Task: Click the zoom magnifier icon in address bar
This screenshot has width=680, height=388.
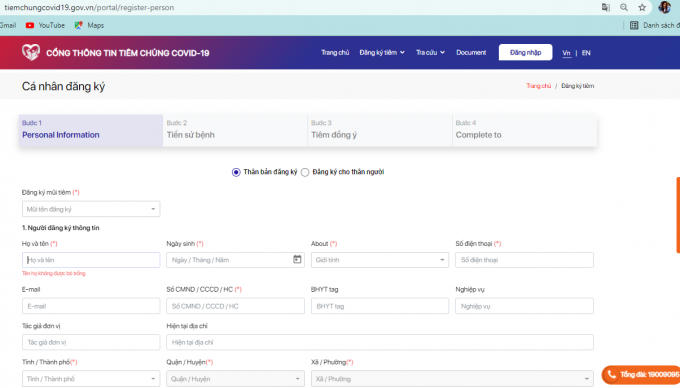Action: [624, 7]
